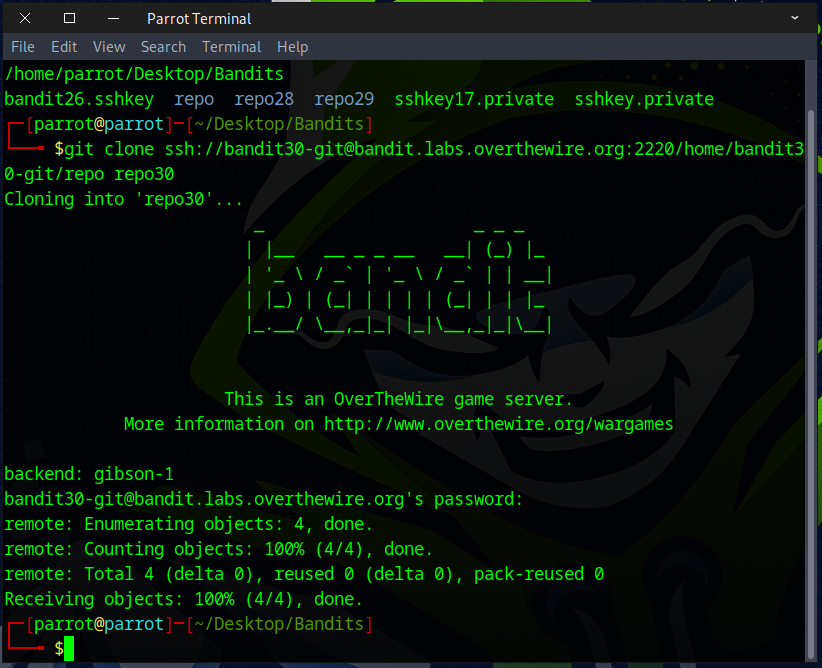The width and height of the screenshot is (822, 668).
Task: Show the Terminal menu
Action: click(231, 47)
